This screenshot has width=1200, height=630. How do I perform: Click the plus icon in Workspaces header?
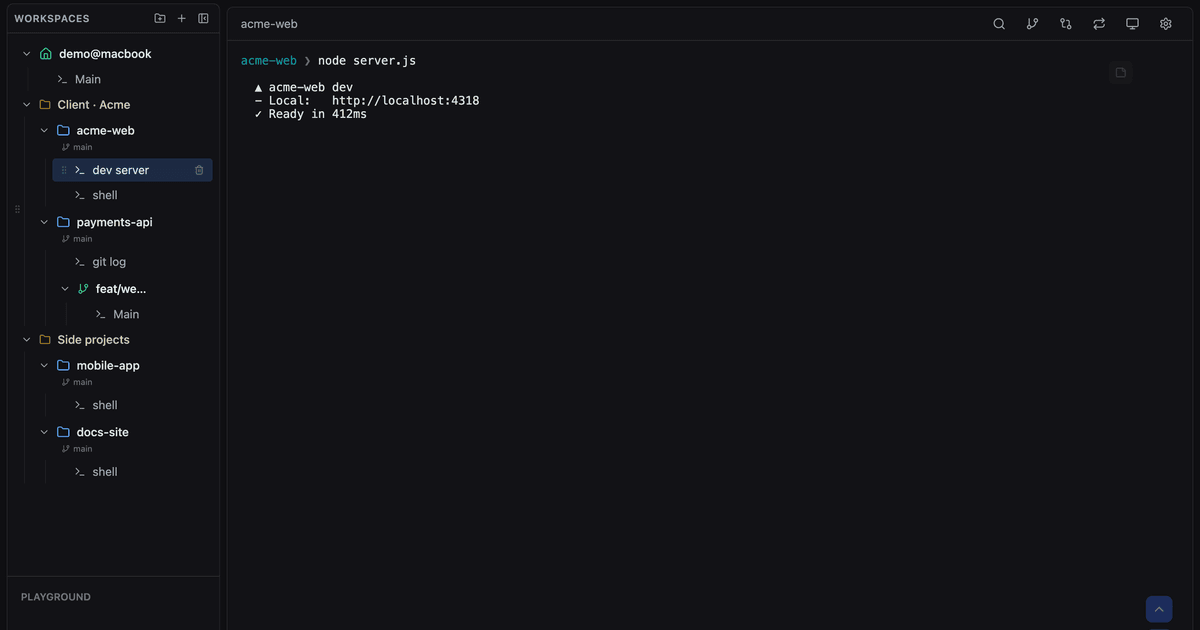(x=181, y=18)
